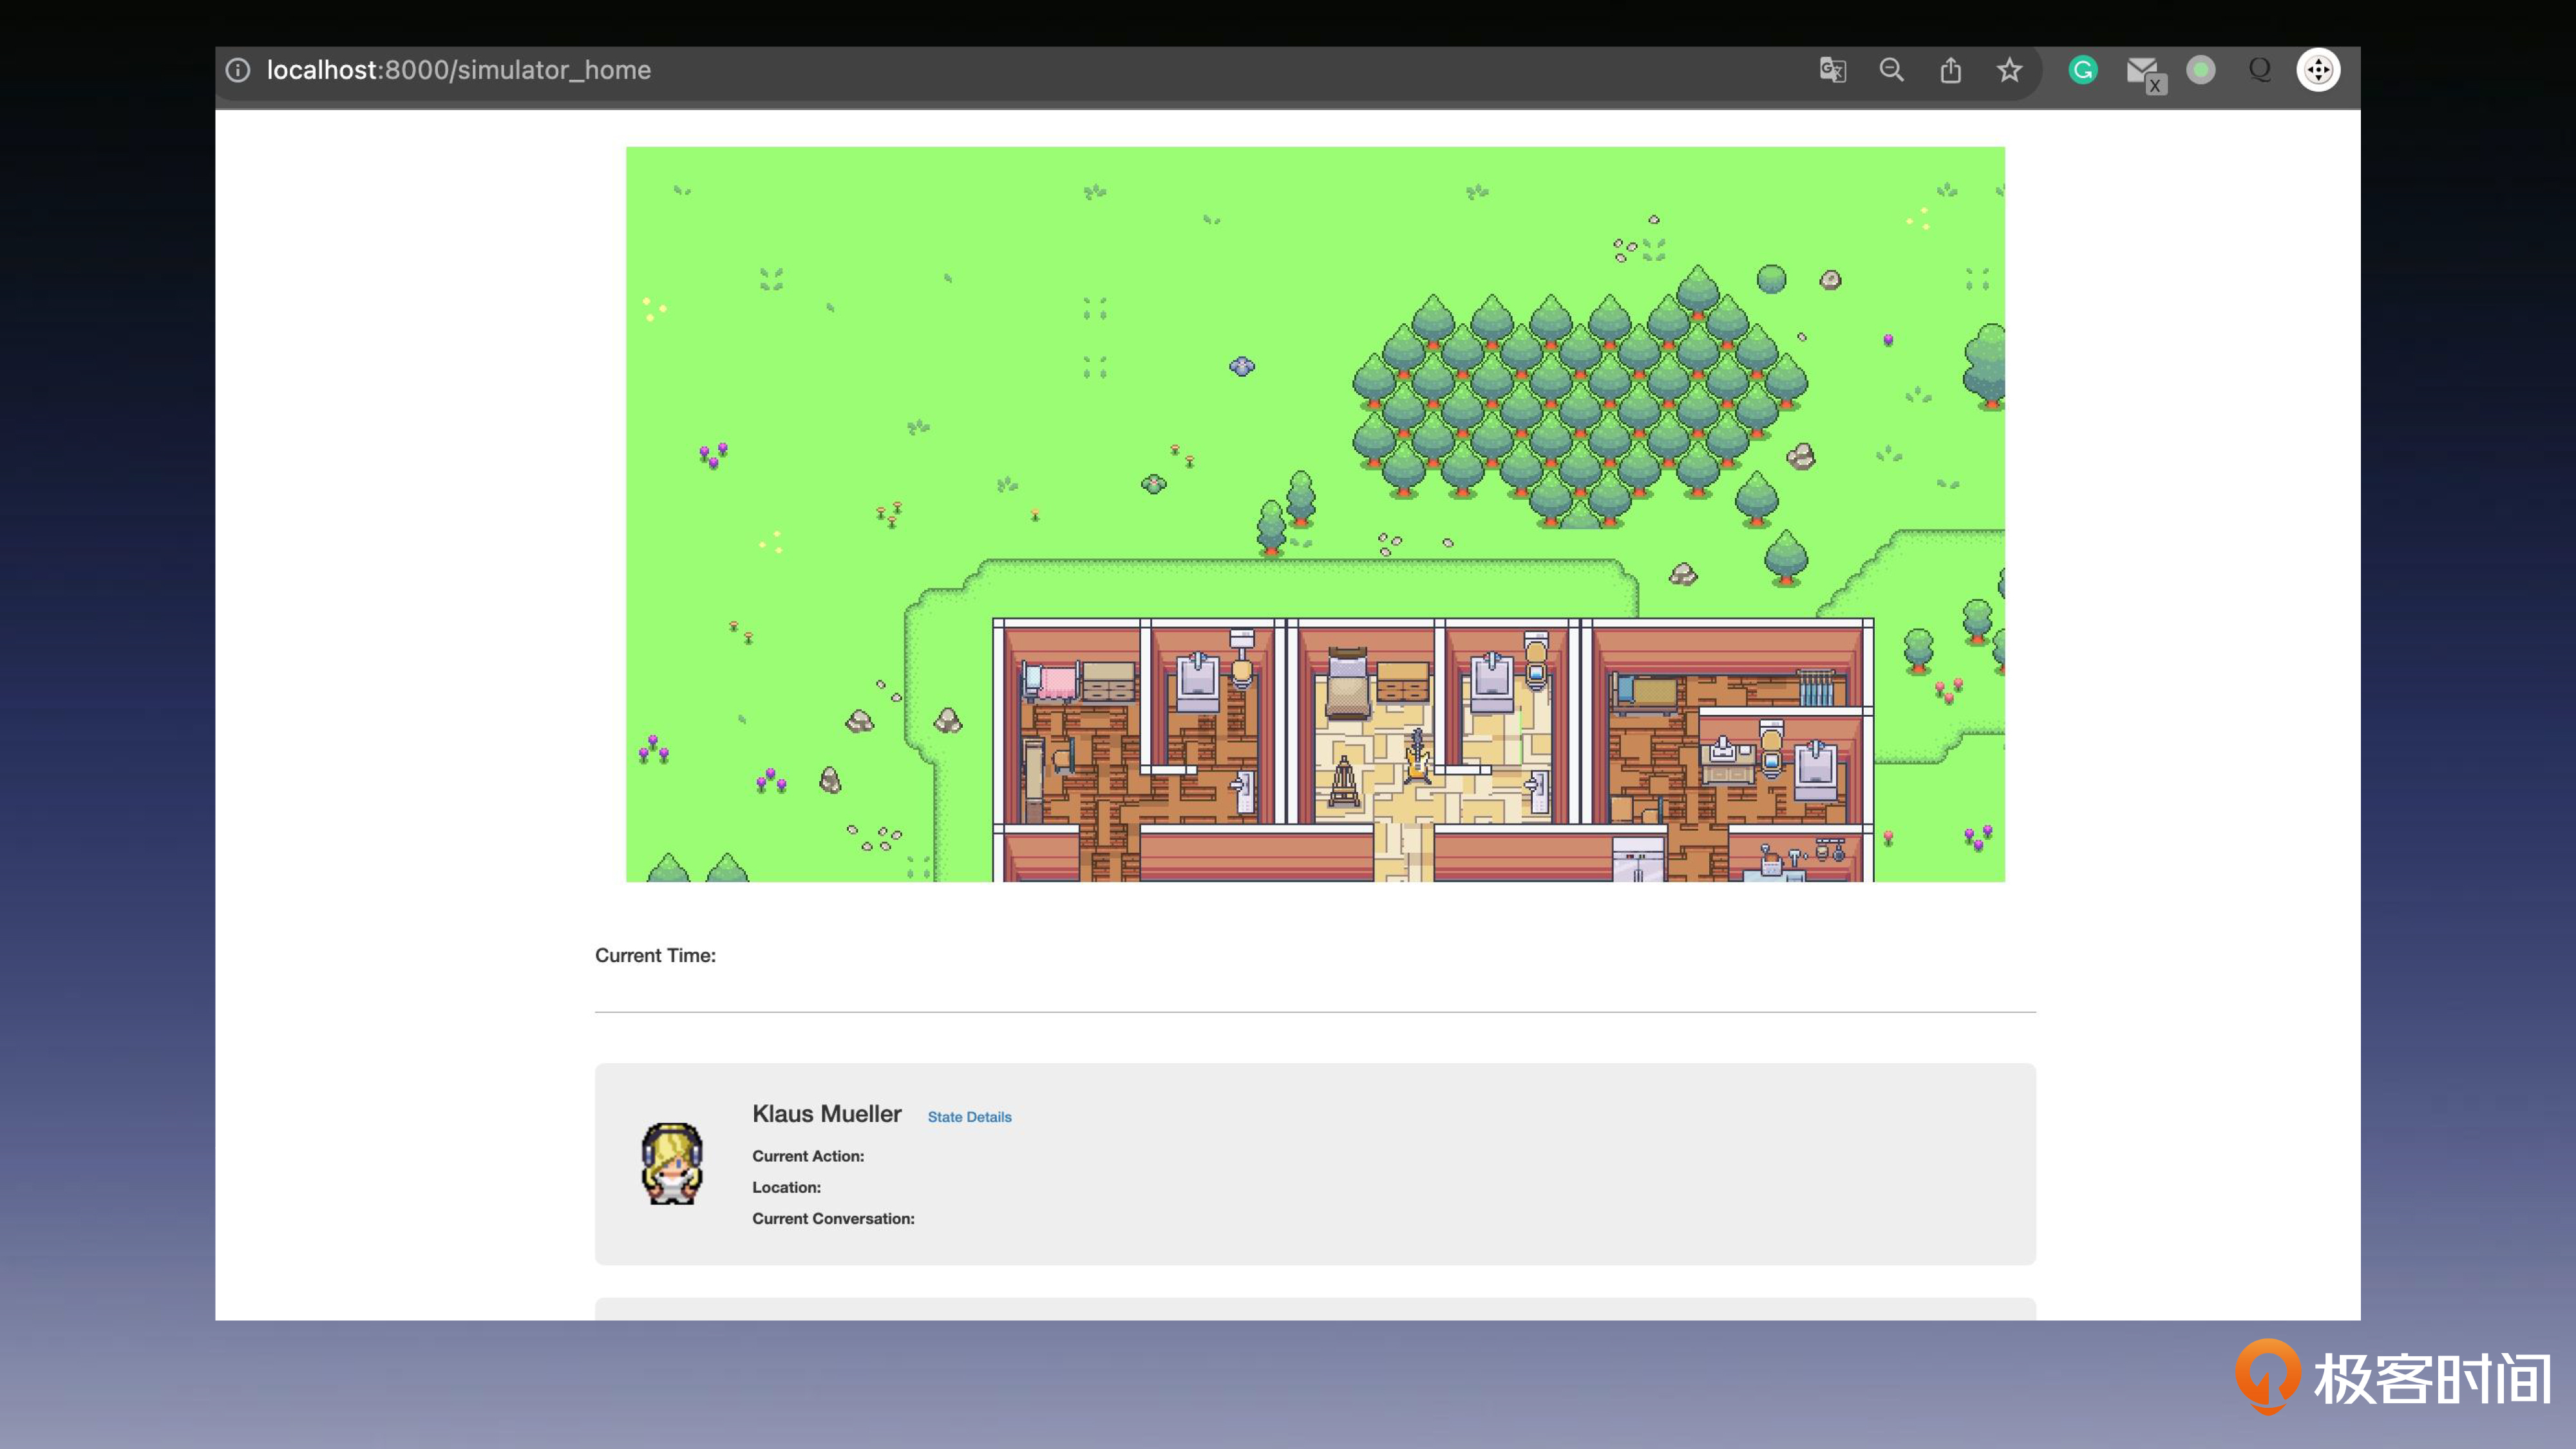Image resolution: width=2576 pixels, height=1449 pixels.
Task: Click the zoom-out magnifier icon in address bar
Action: coord(1891,70)
